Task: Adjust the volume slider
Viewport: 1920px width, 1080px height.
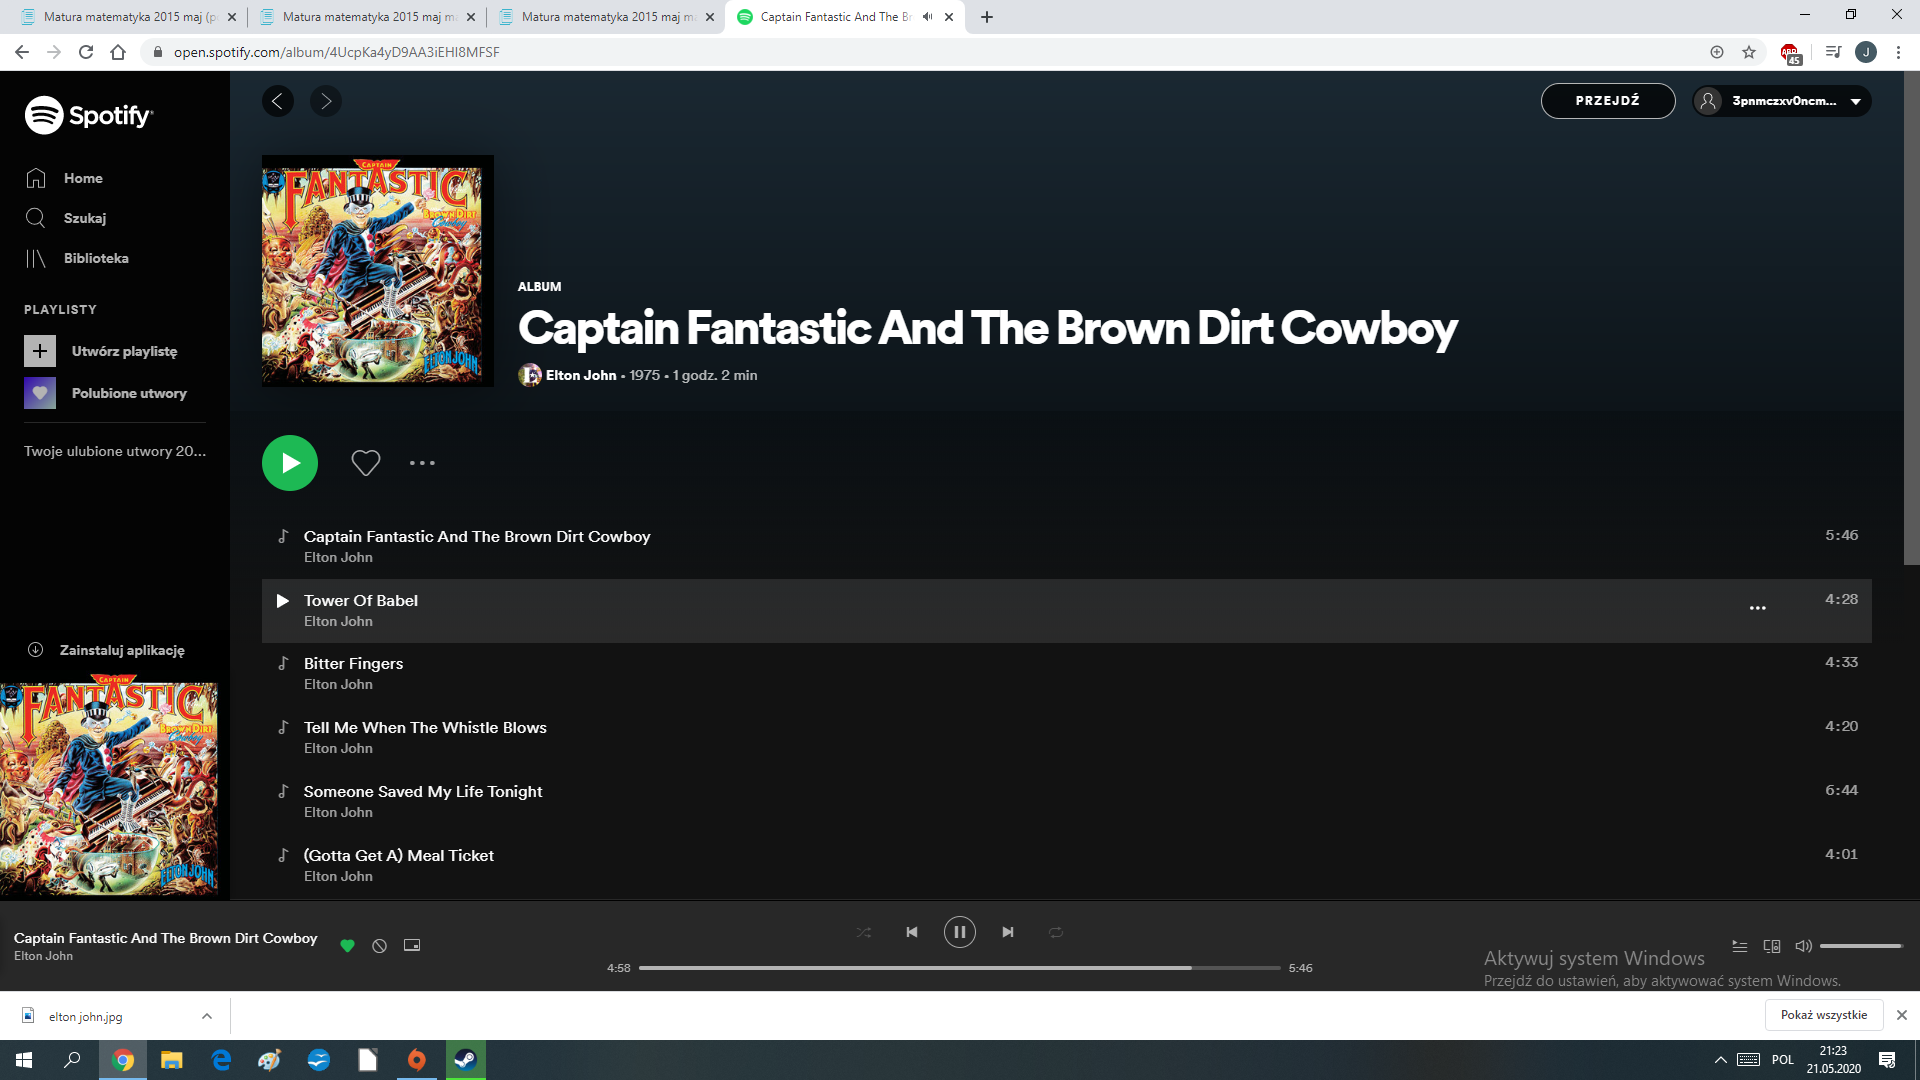Action: coord(1861,946)
